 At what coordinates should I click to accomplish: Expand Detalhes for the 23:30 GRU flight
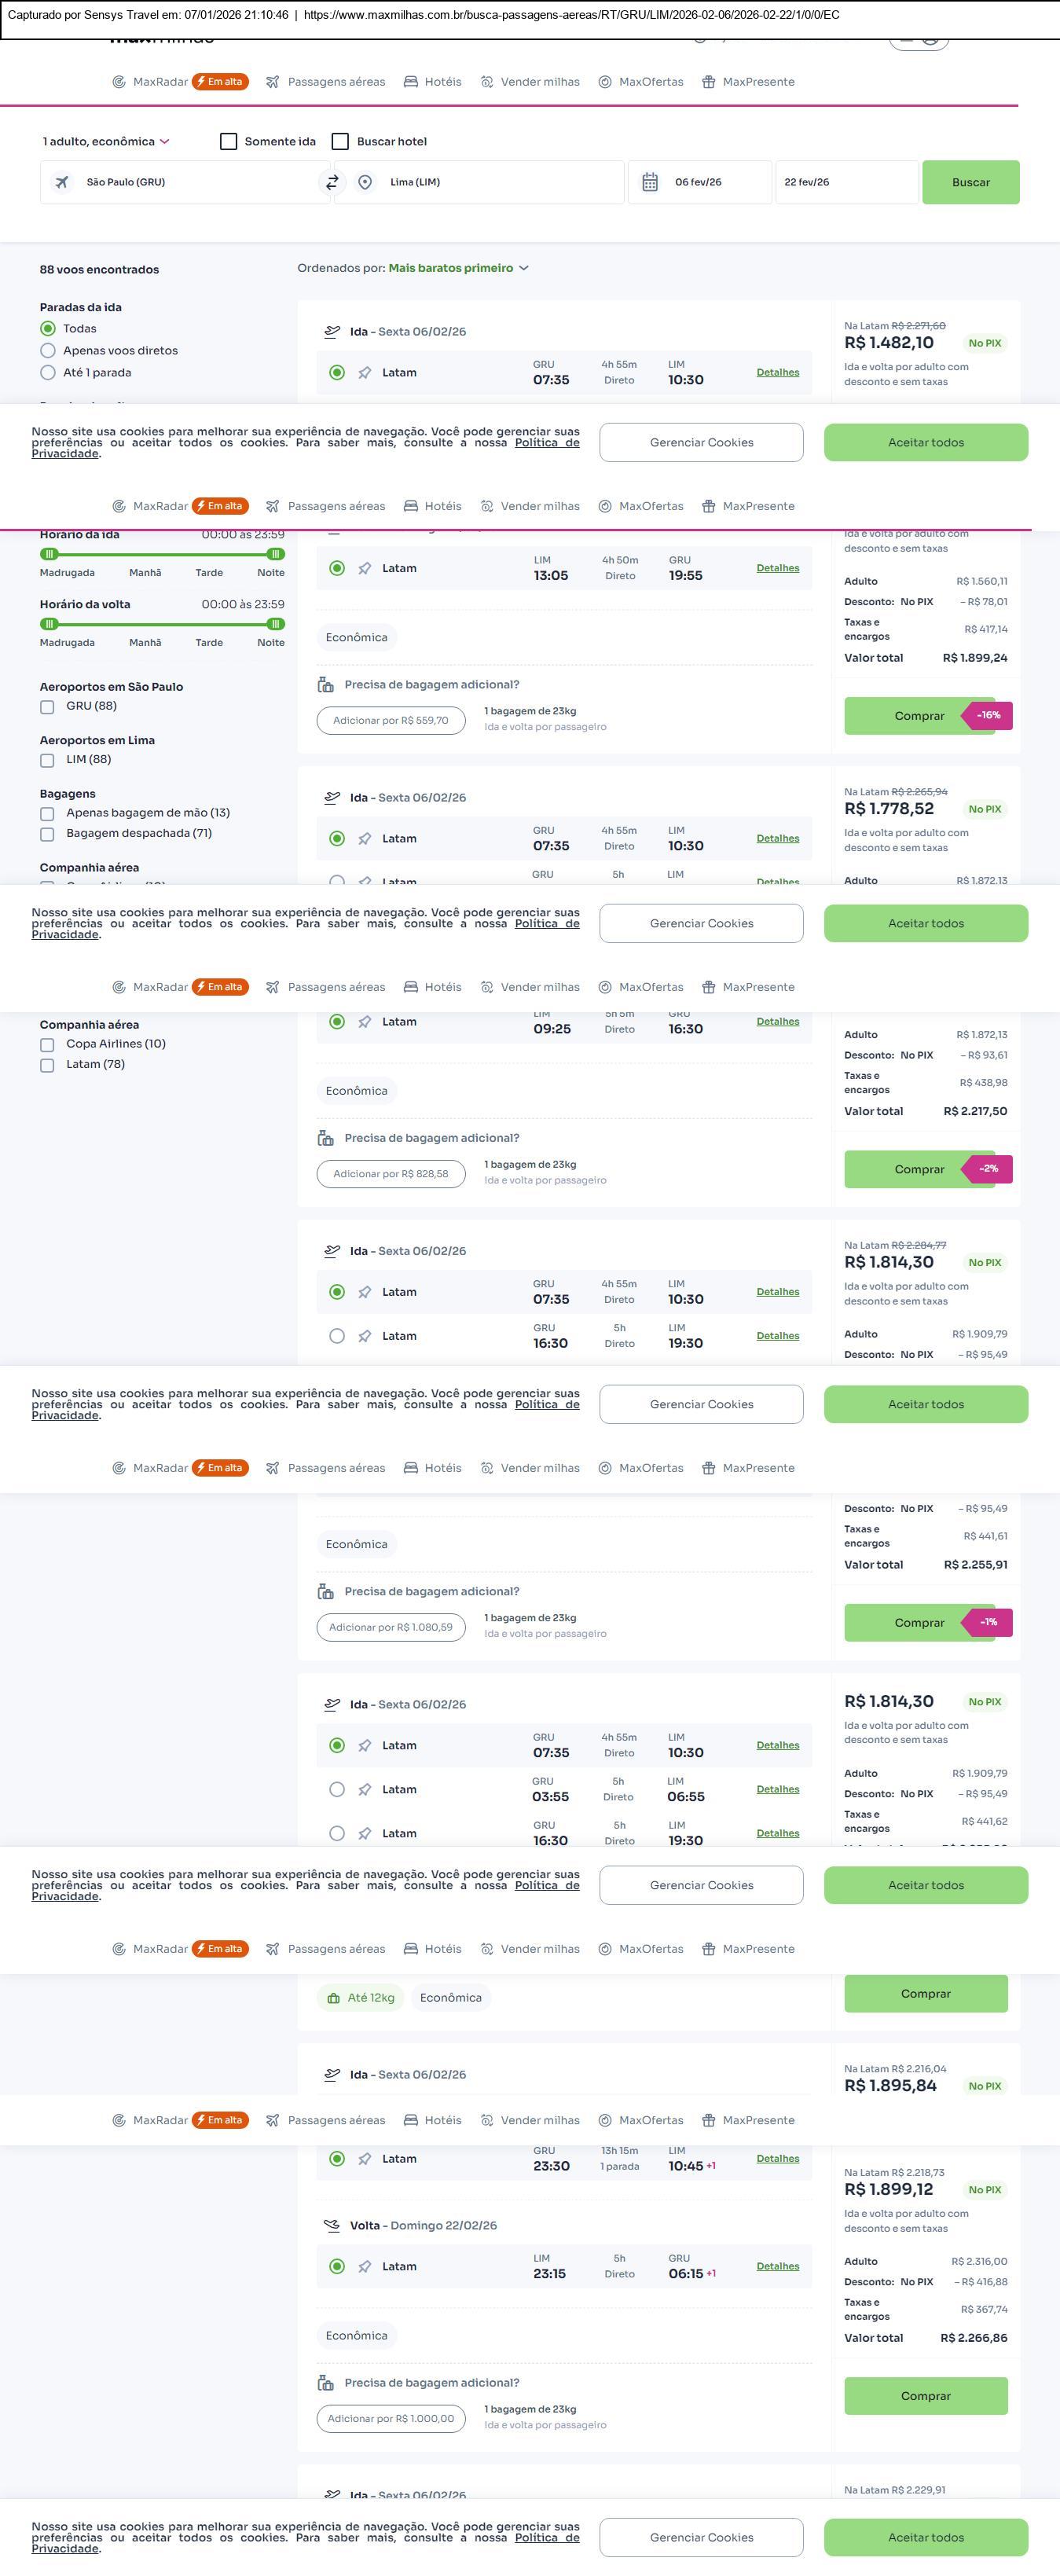click(777, 2159)
